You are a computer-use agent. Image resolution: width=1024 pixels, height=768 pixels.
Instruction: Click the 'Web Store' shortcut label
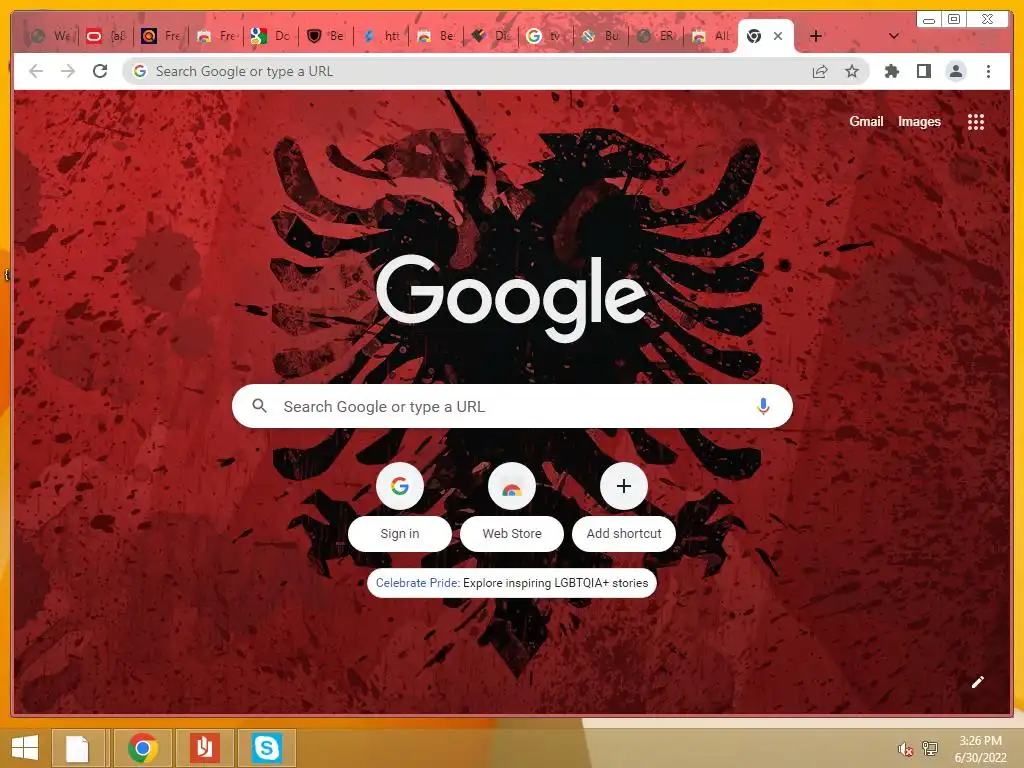pos(512,534)
